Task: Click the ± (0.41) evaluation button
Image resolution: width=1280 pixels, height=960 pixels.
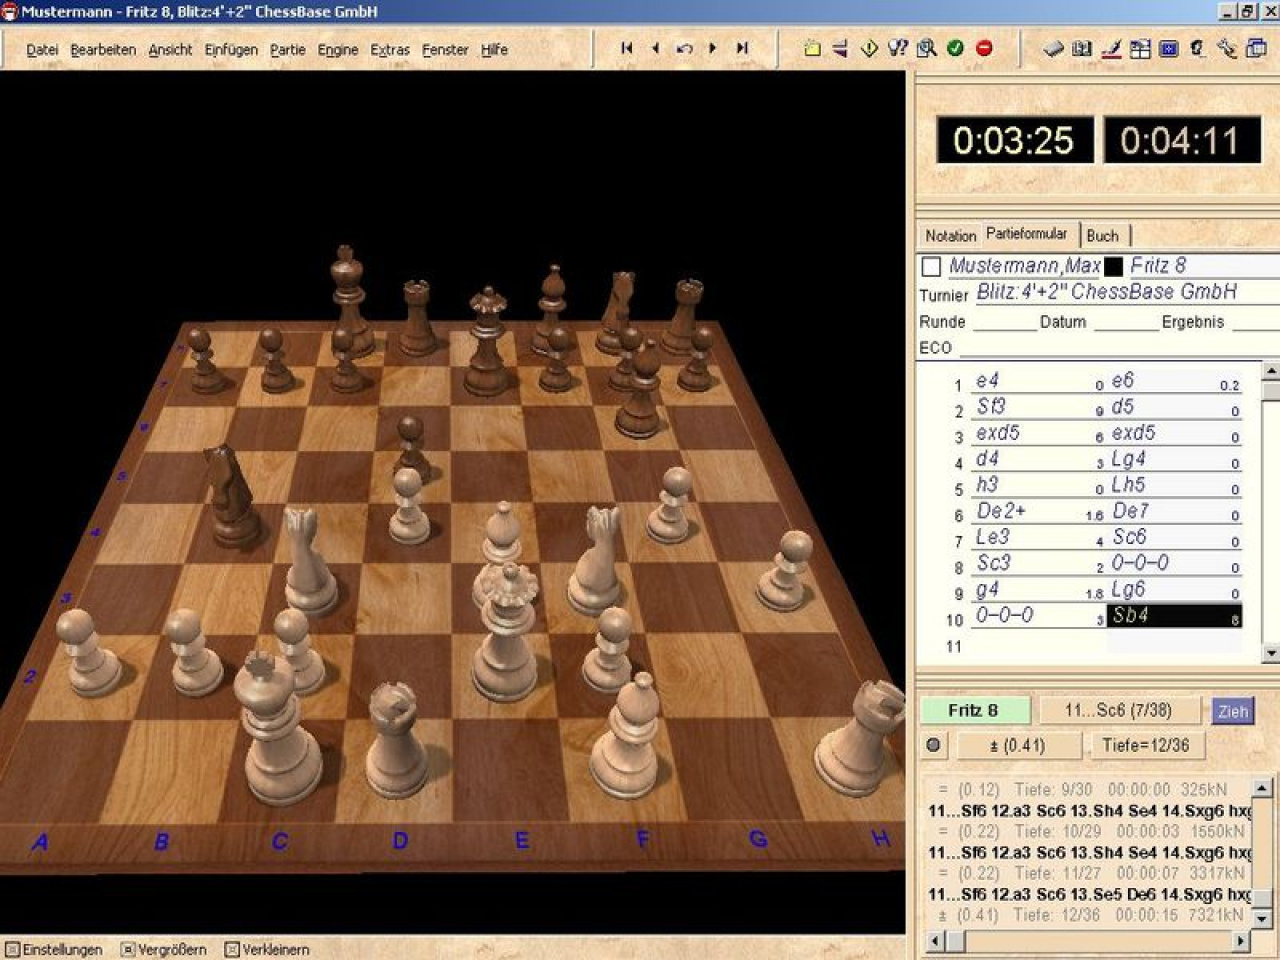Action: tap(1018, 745)
